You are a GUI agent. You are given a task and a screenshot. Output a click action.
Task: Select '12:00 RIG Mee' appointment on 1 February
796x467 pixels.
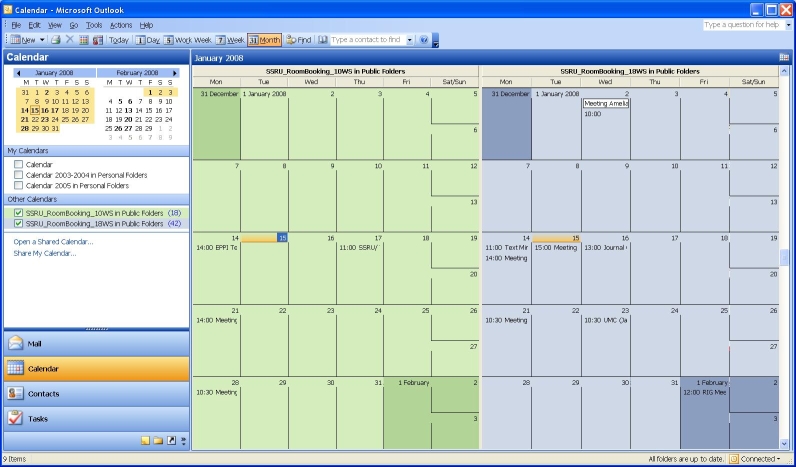point(705,392)
